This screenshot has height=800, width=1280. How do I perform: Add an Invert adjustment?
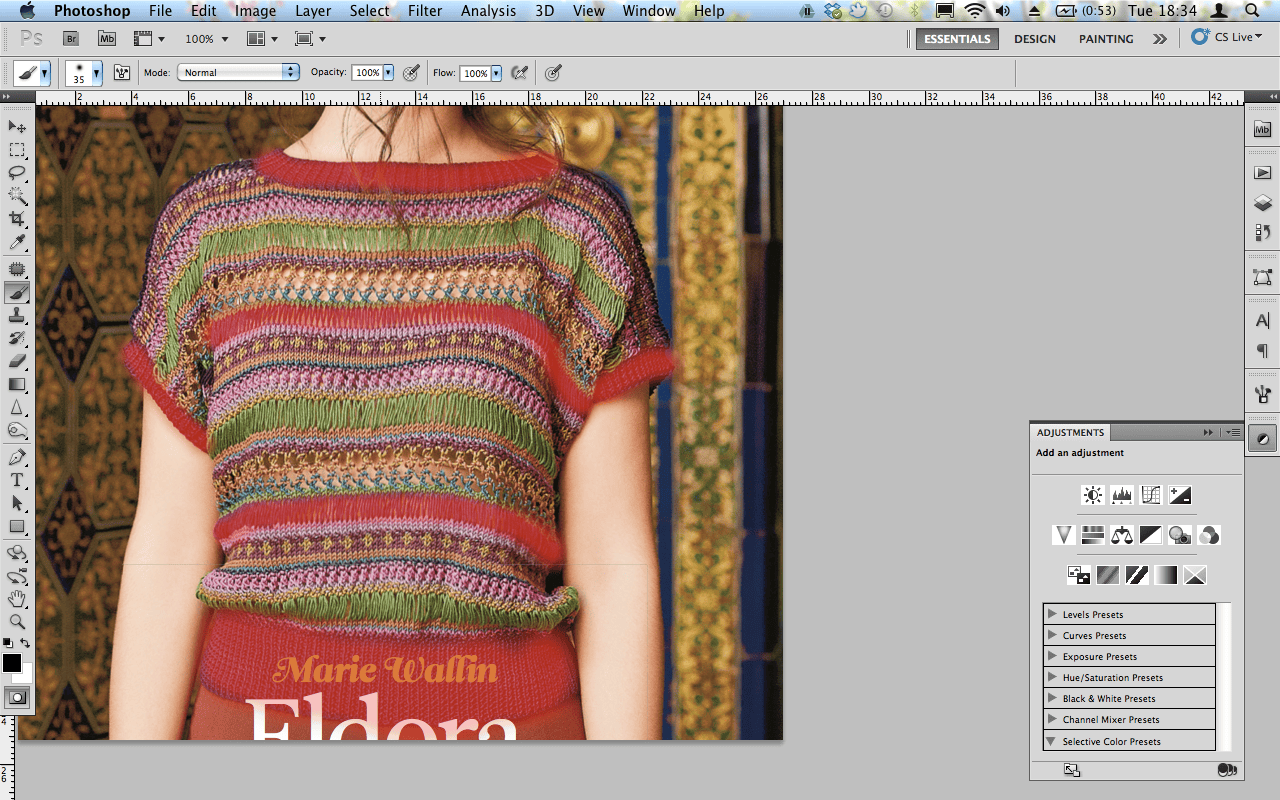coord(1078,575)
